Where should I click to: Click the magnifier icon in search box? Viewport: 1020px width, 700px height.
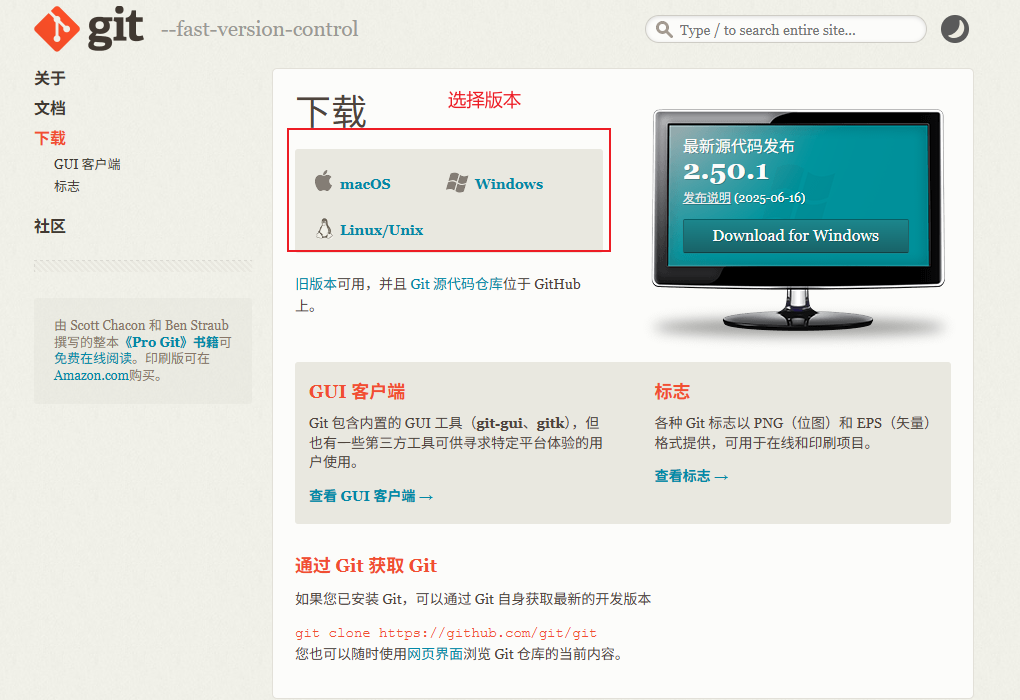click(664, 30)
